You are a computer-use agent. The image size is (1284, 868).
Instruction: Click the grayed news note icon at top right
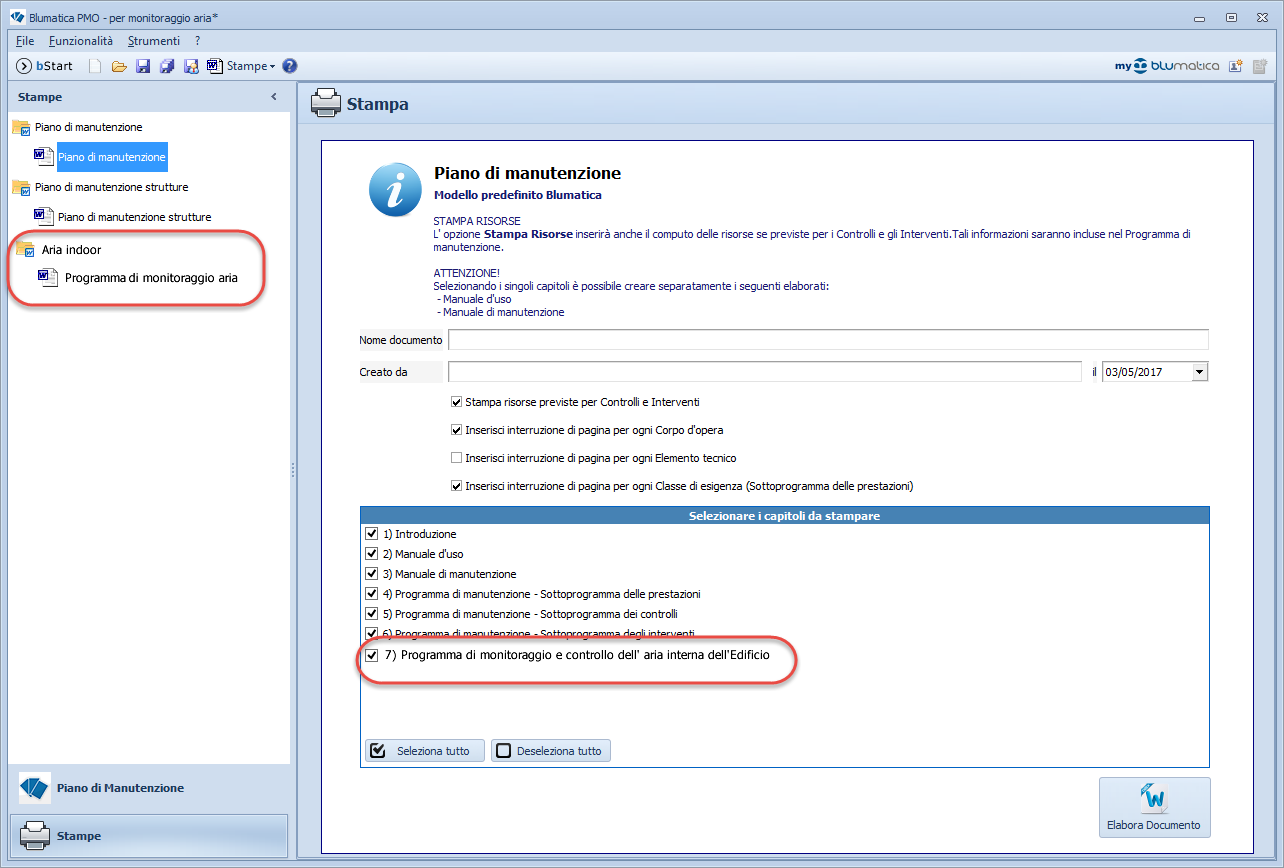tap(1260, 66)
